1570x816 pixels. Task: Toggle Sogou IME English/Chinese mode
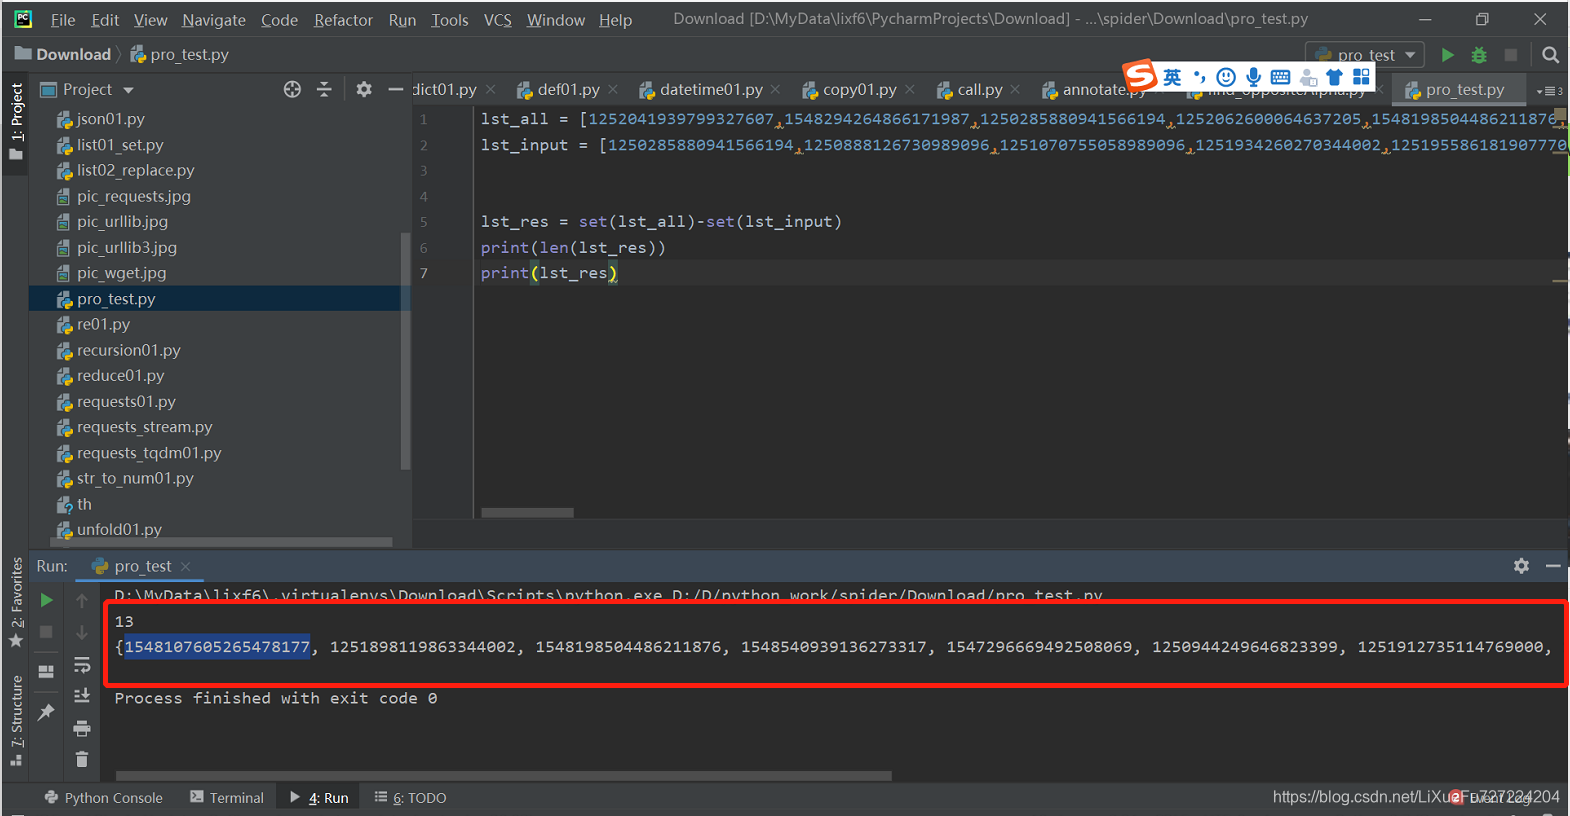pos(1172,77)
